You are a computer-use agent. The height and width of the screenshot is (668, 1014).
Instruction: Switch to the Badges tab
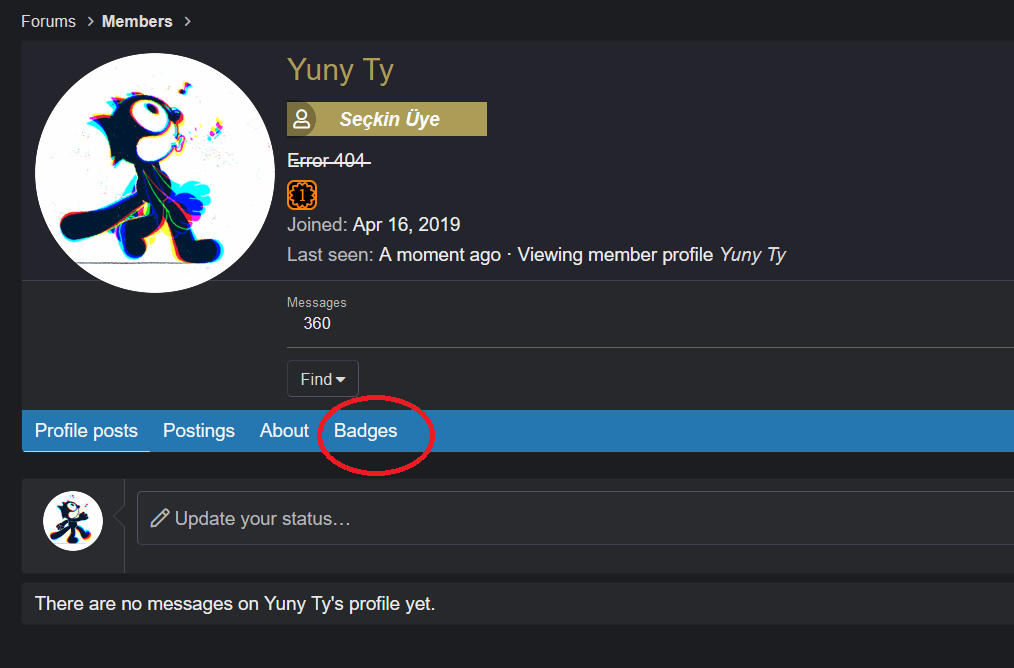[365, 431]
